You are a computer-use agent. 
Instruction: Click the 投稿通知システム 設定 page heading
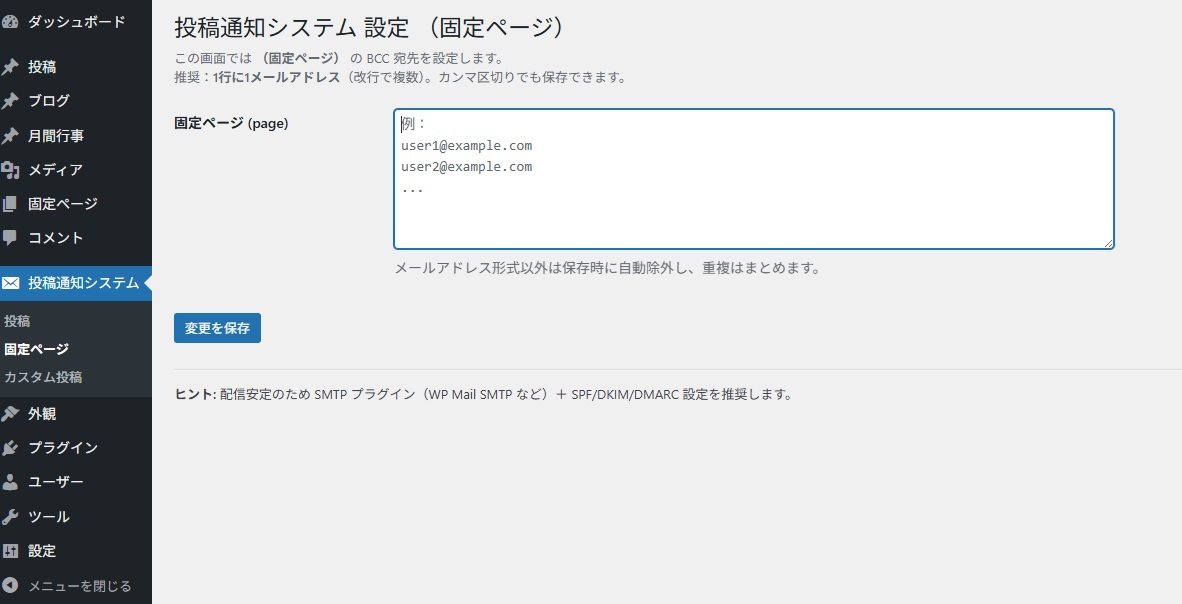pyautogui.click(x=369, y=28)
